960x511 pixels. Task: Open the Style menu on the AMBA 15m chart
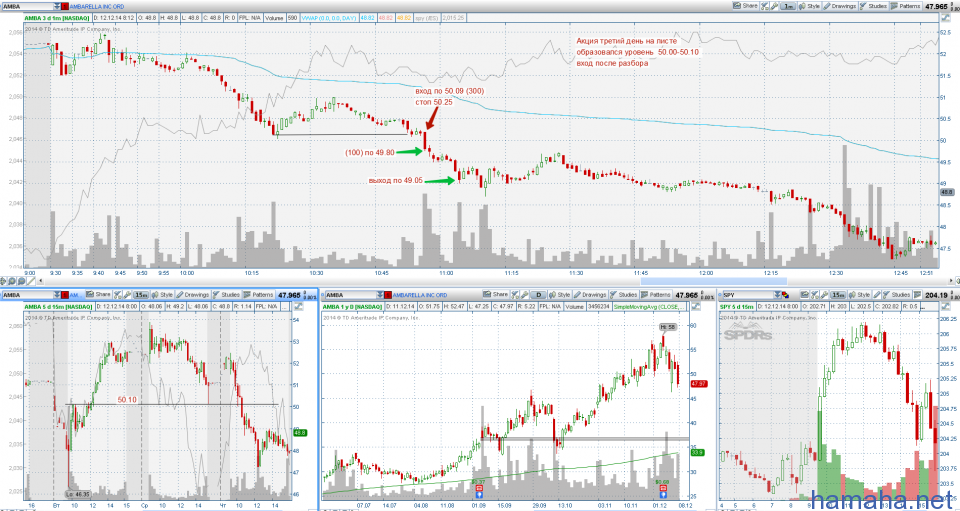point(162,295)
